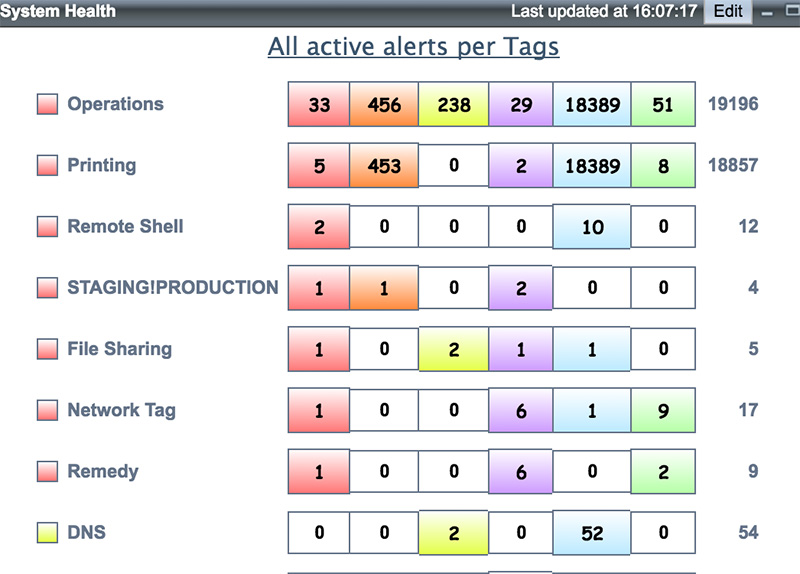Click the red status square beside STAGING!PRODUCTION

[x=47, y=288]
